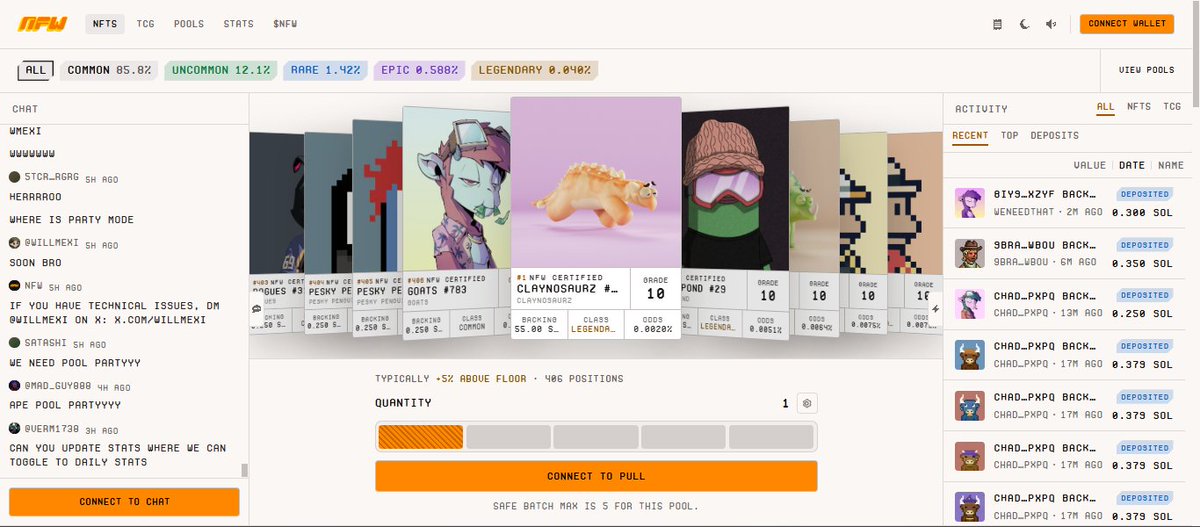Select NFTS in activity filter
This screenshot has height=527, width=1200.
(x=1138, y=106)
